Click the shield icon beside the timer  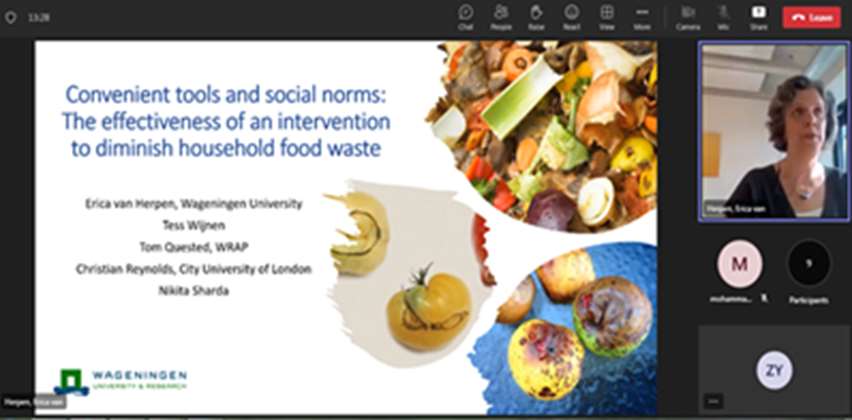click(x=10, y=17)
